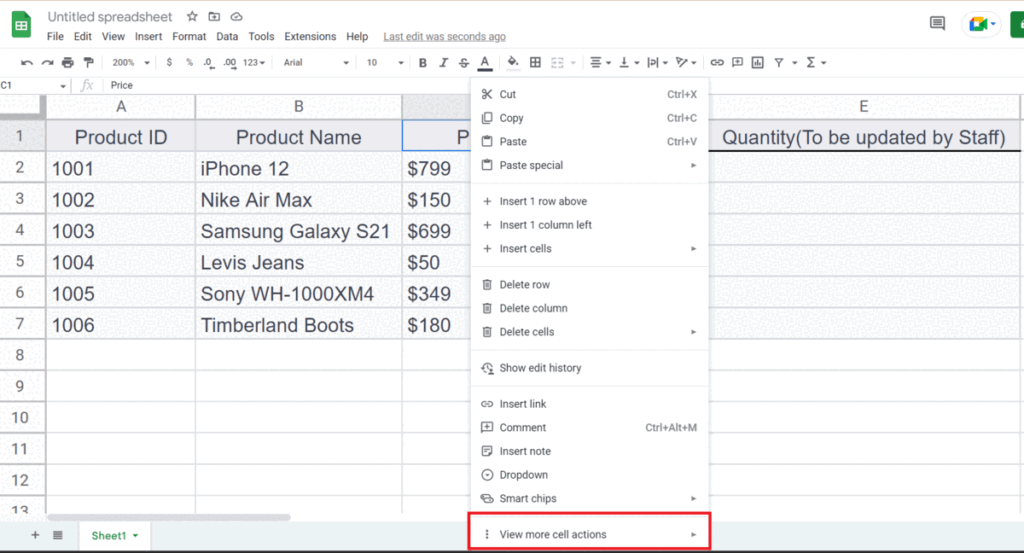
Task: Expand Paste special submenu
Action: (x=589, y=165)
